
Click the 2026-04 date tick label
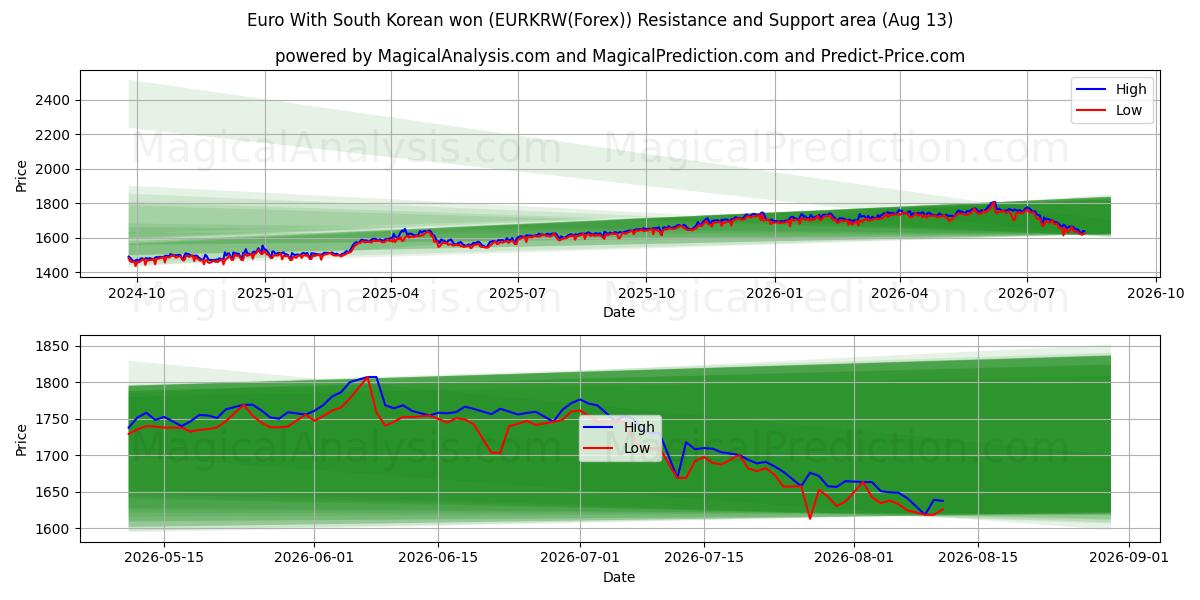[x=900, y=293]
